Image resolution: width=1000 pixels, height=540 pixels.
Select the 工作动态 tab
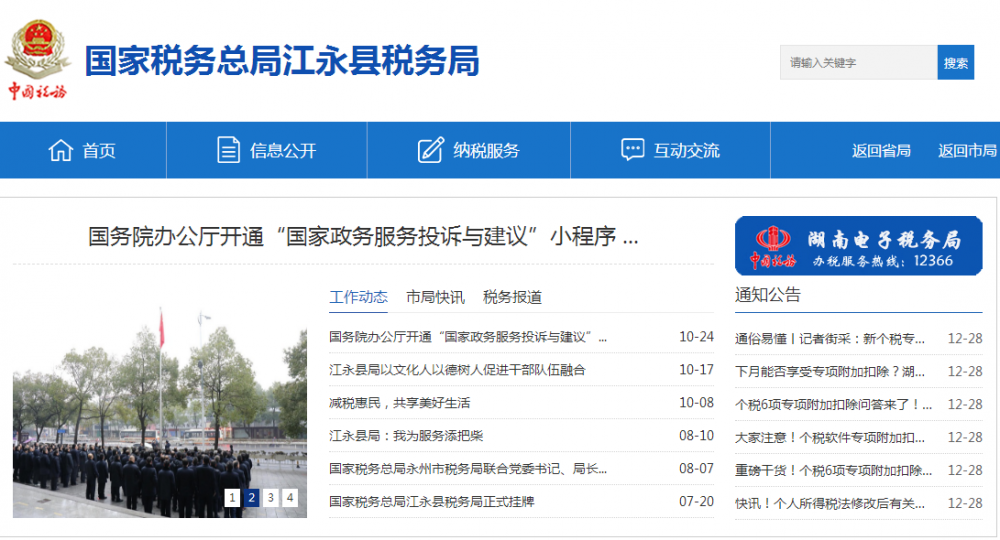(358, 297)
